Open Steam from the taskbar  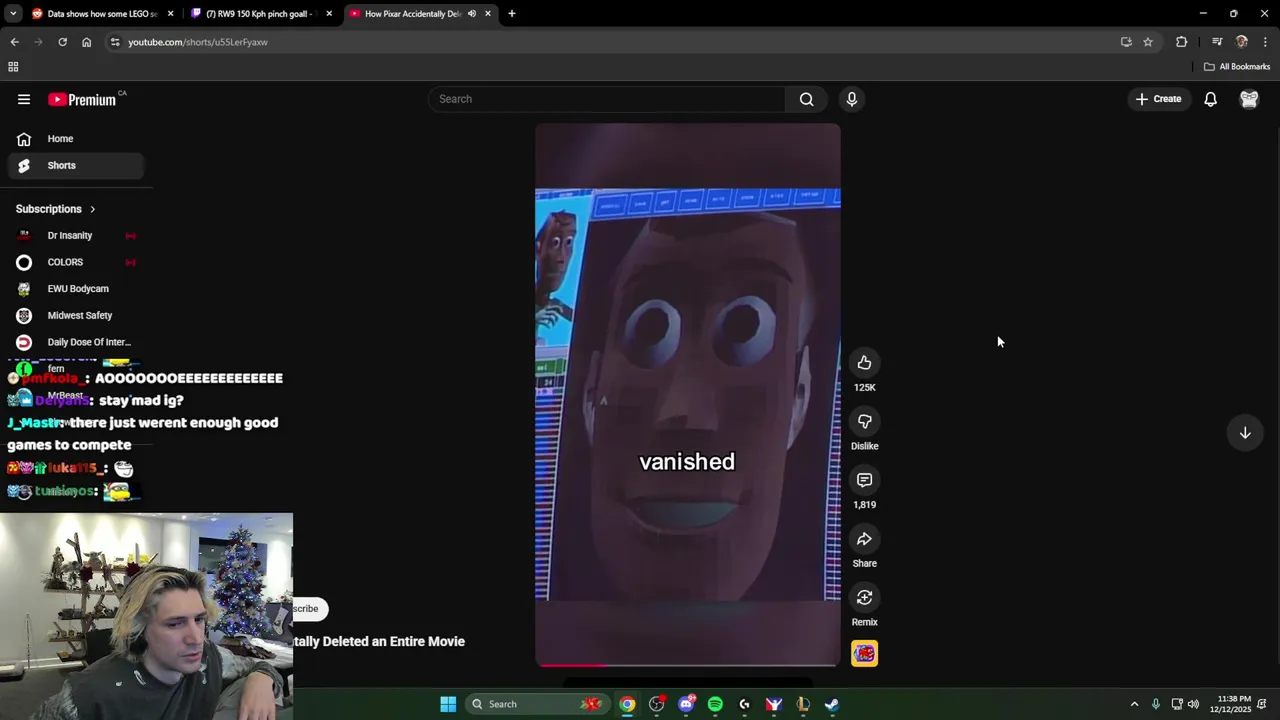point(832,704)
